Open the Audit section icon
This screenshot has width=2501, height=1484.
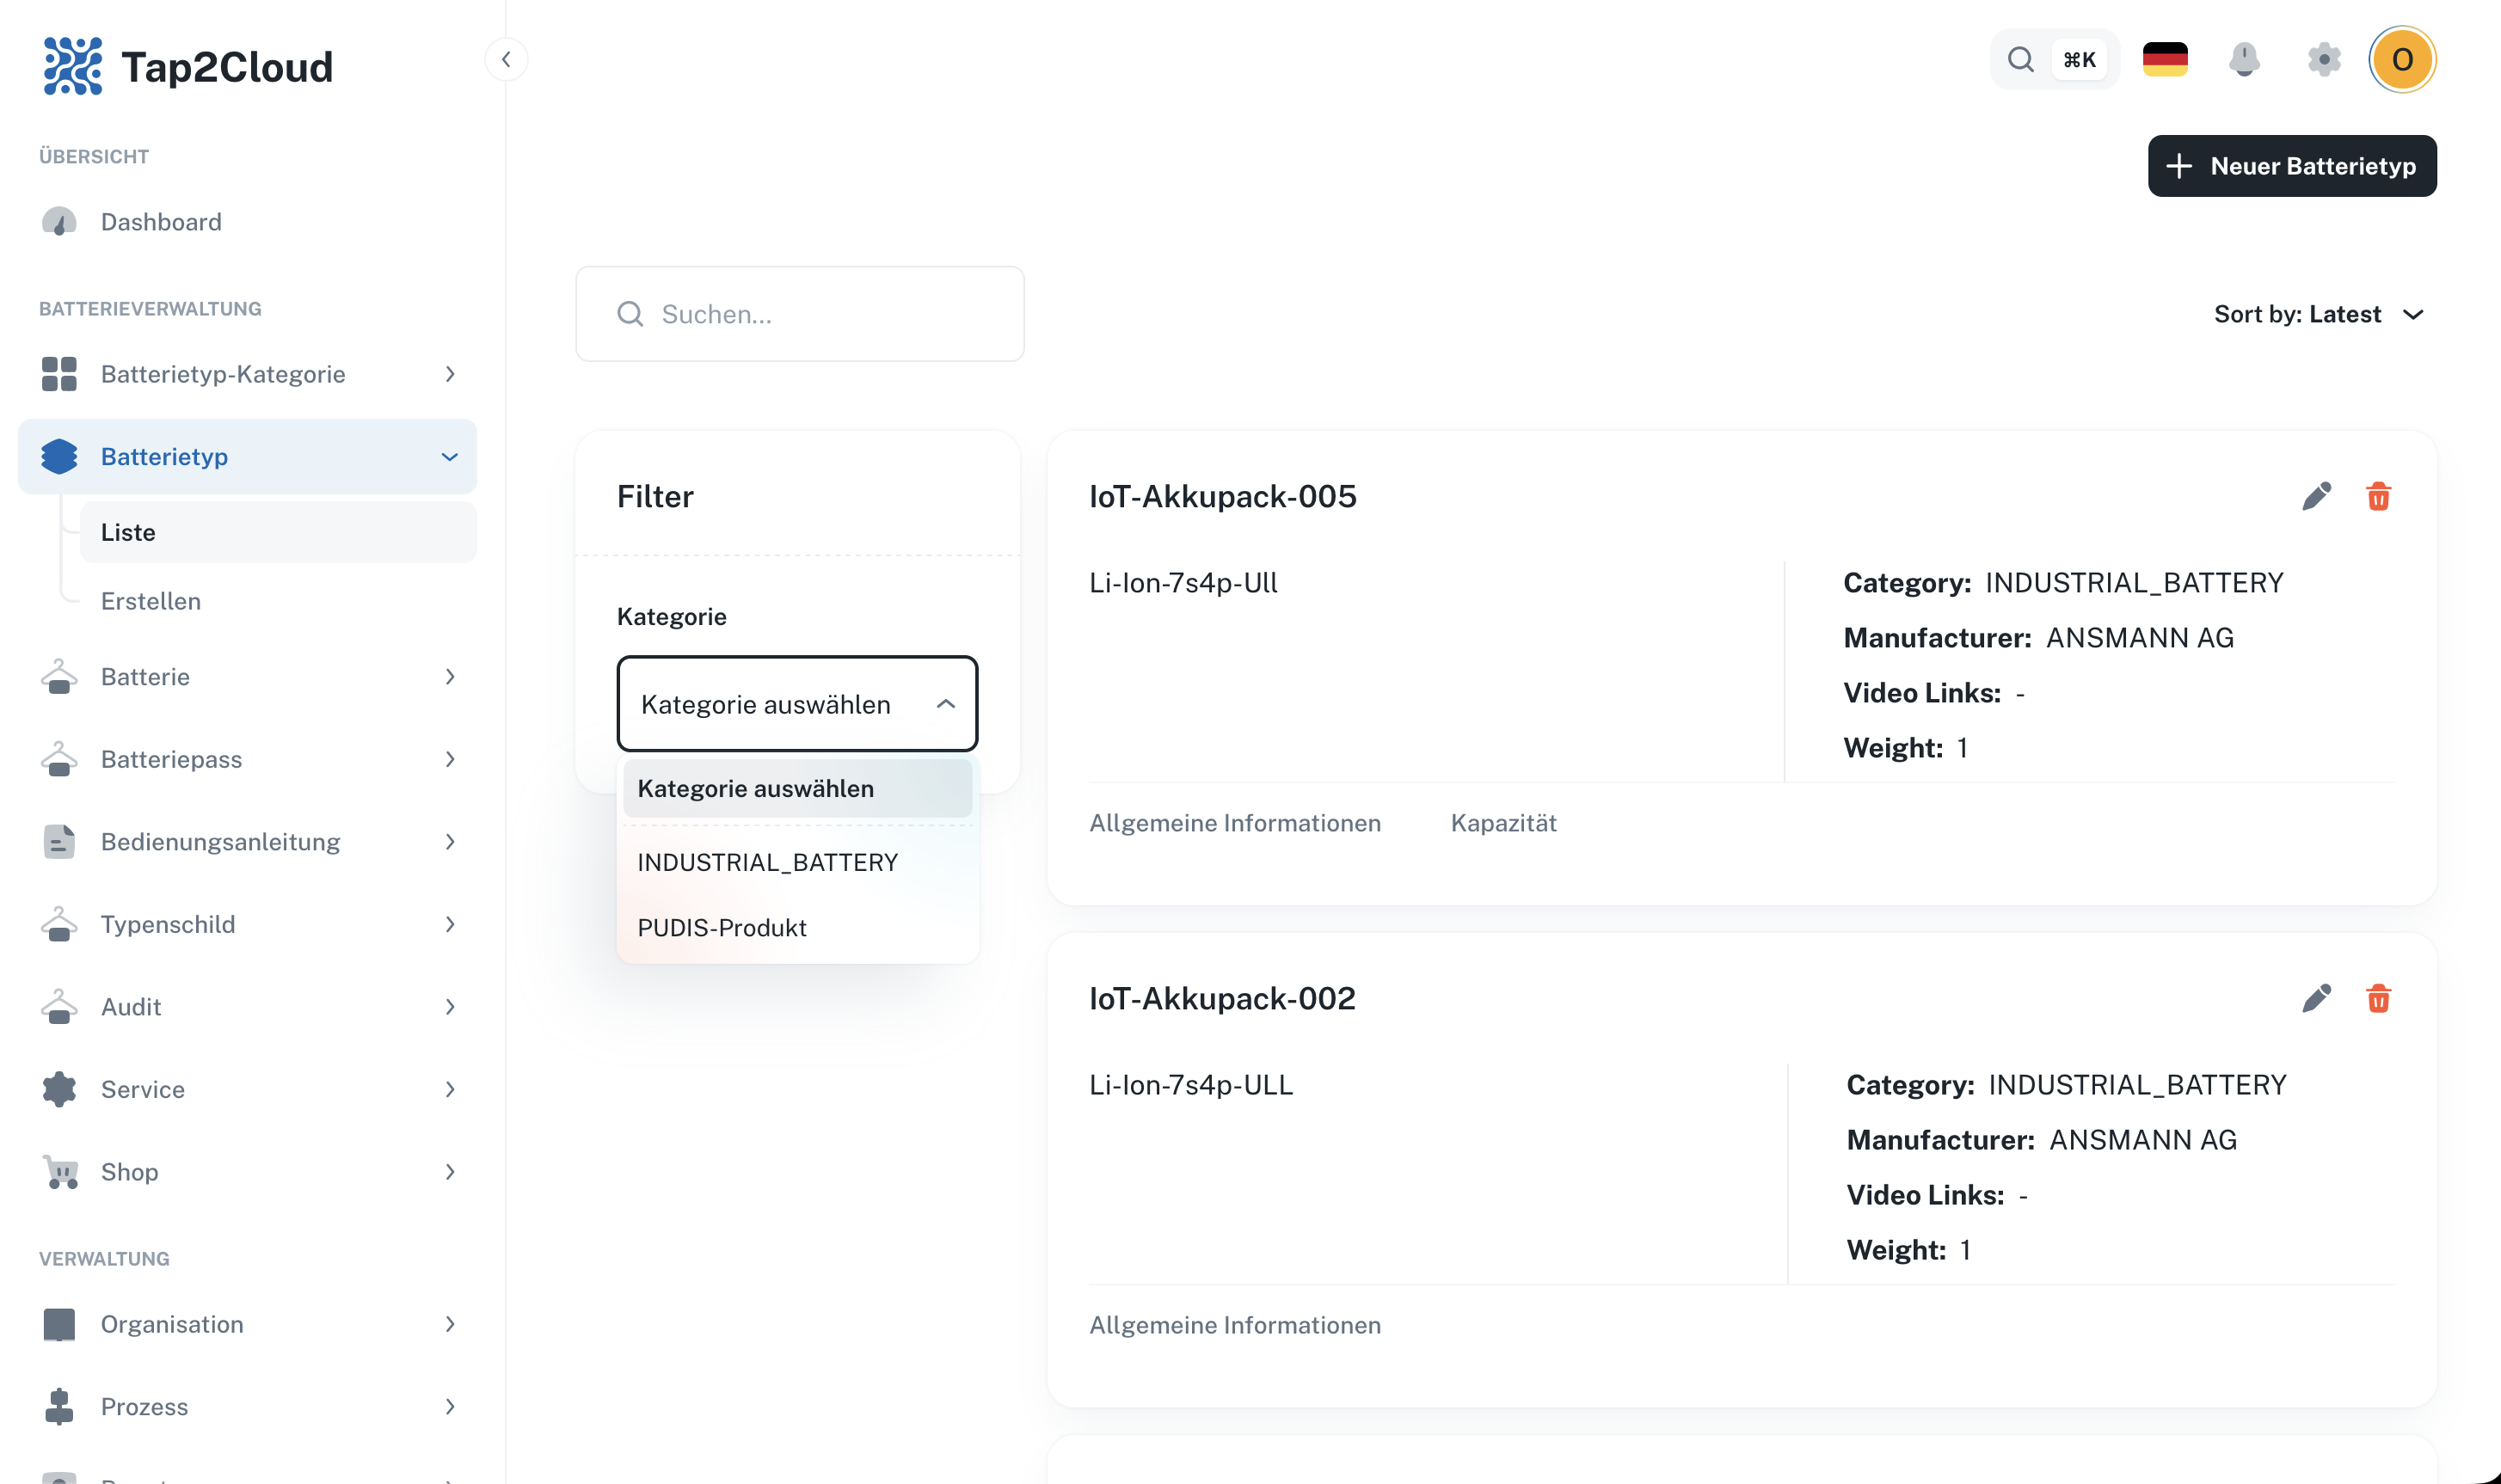click(59, 1006)
